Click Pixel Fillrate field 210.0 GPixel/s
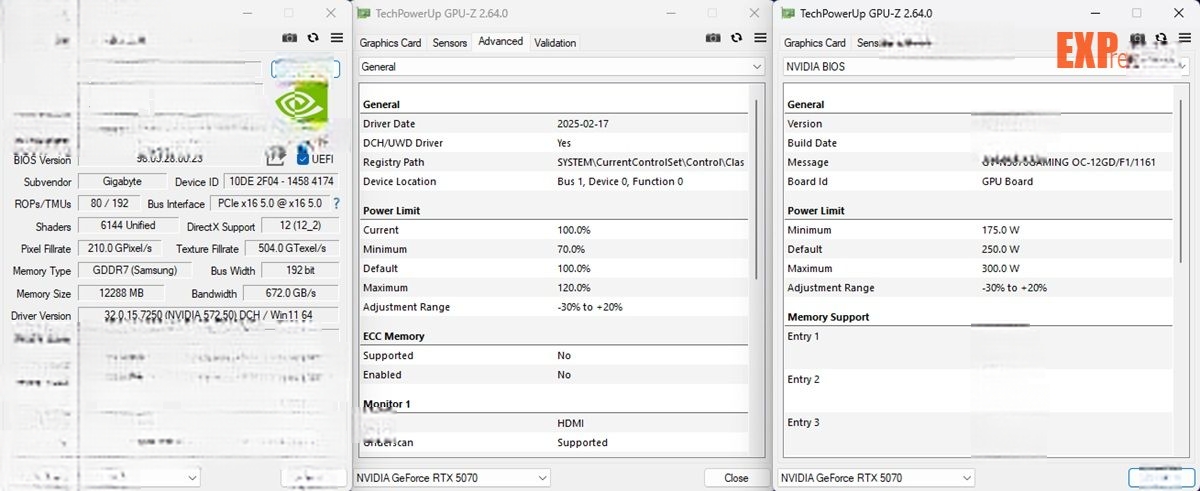 120,248
